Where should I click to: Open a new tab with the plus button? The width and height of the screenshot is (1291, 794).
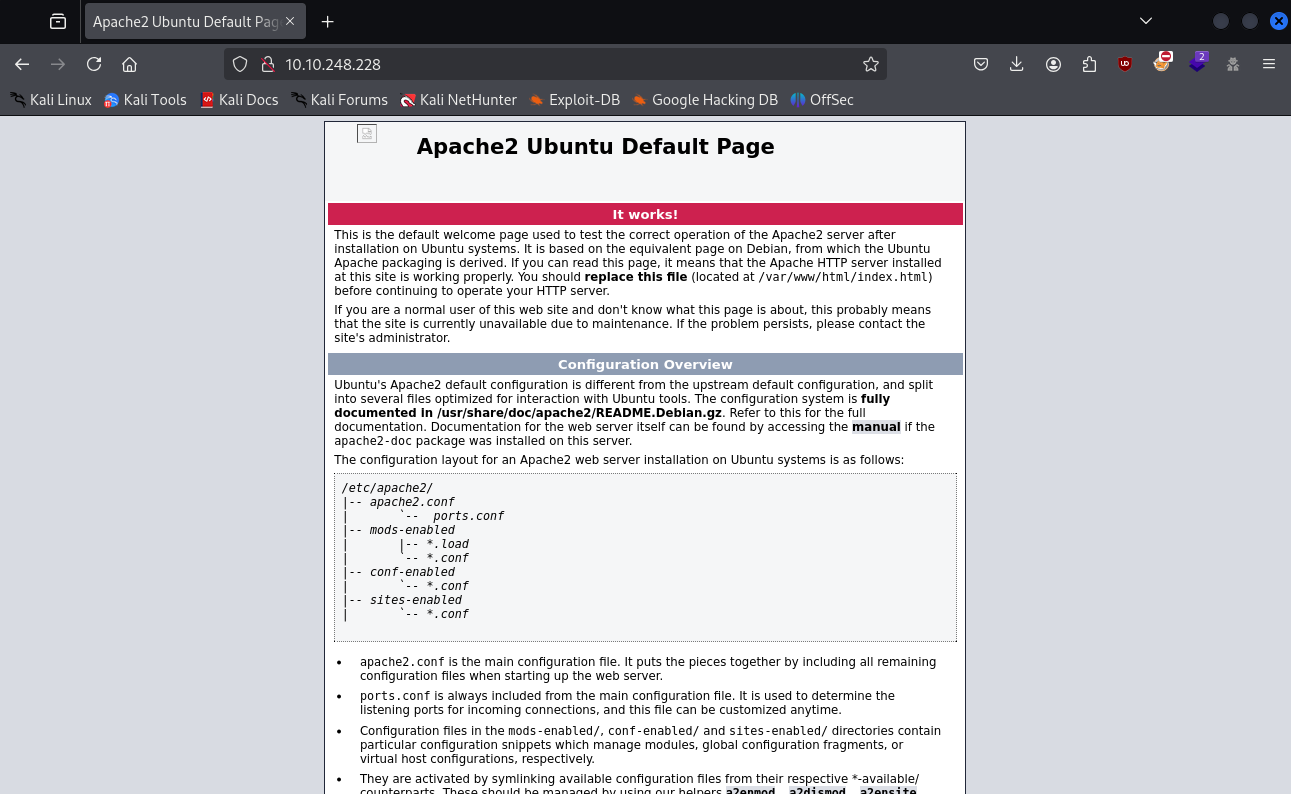point(327,21)
